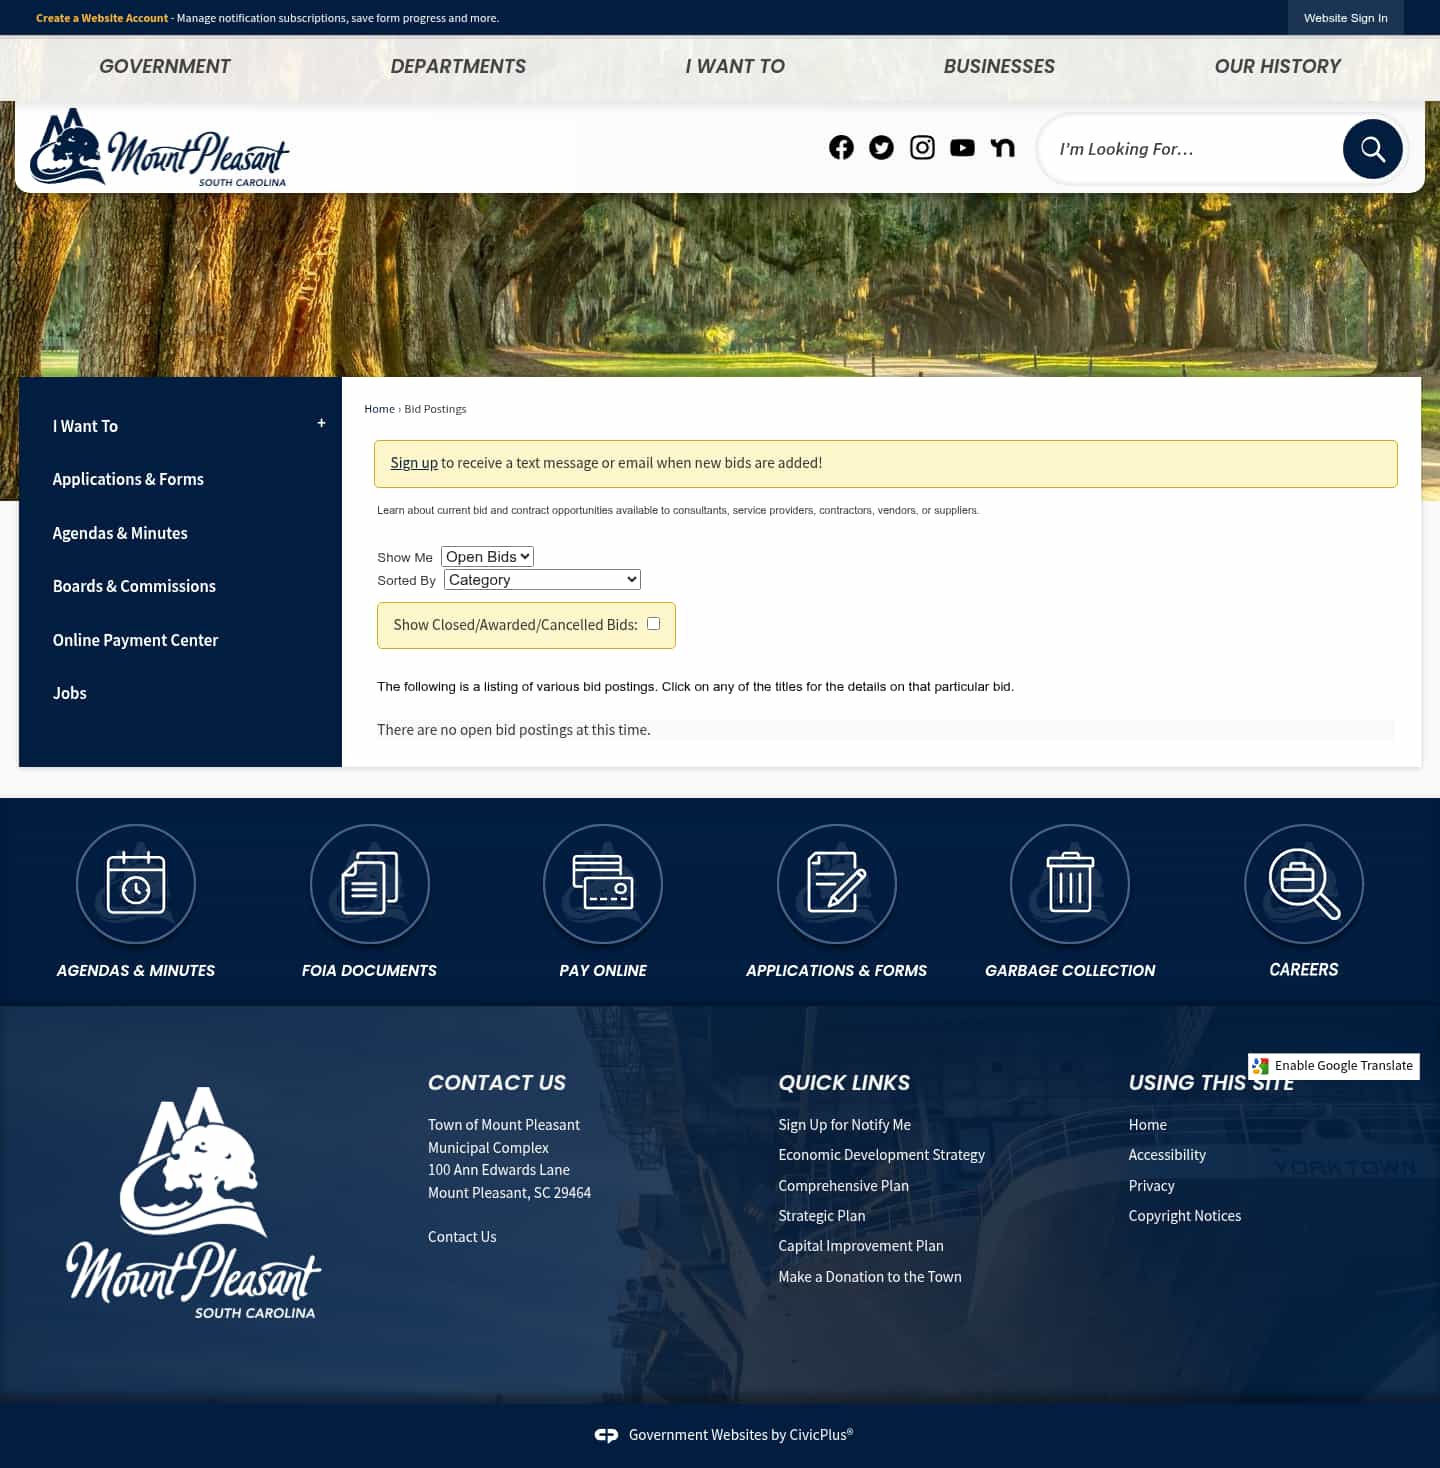Open the Instagram icon in the header
The height and width of the screenshot is (1468, 1440).
[x=922, y=147]
